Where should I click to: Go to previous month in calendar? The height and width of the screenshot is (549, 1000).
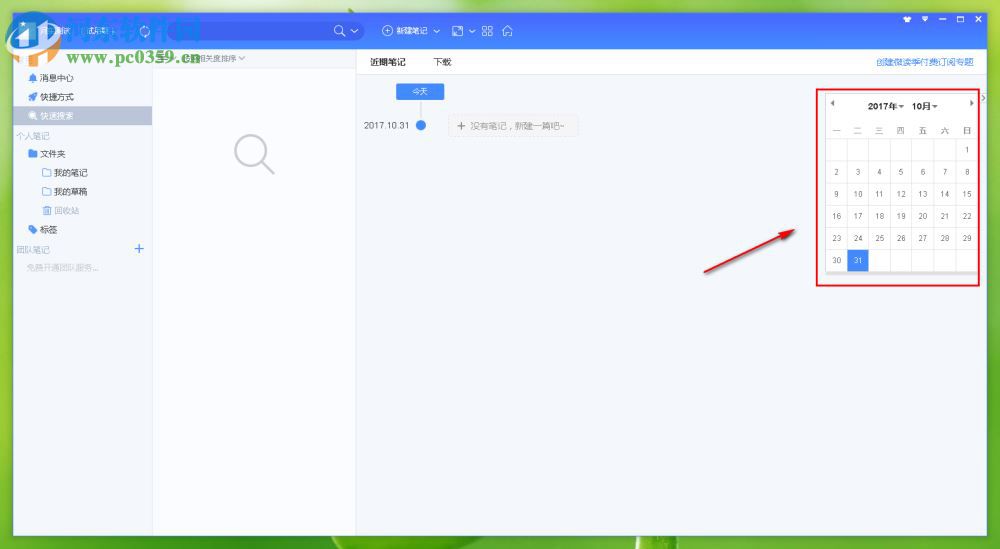(x=833, y=103)
